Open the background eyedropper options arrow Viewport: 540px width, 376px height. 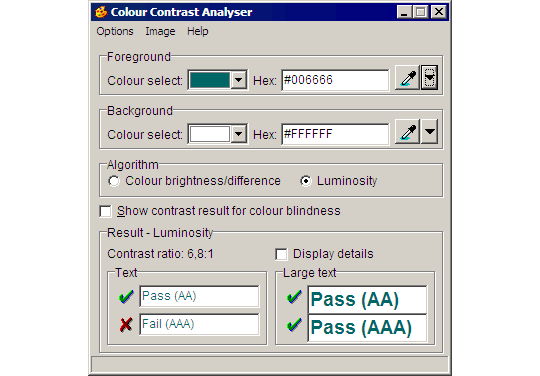pos(429,132)
